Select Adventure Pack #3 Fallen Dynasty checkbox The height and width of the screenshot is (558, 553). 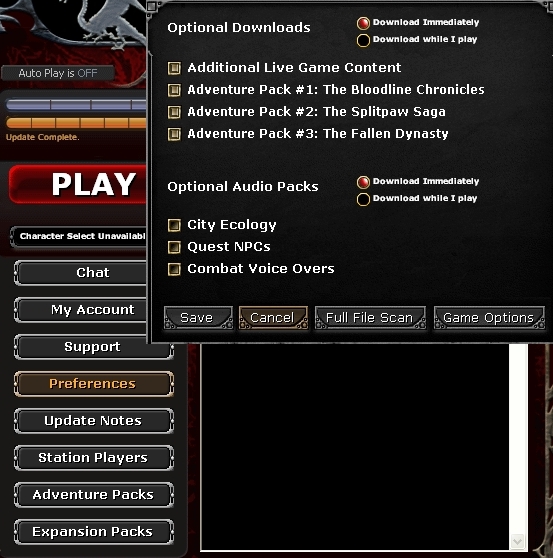(174, 134)
